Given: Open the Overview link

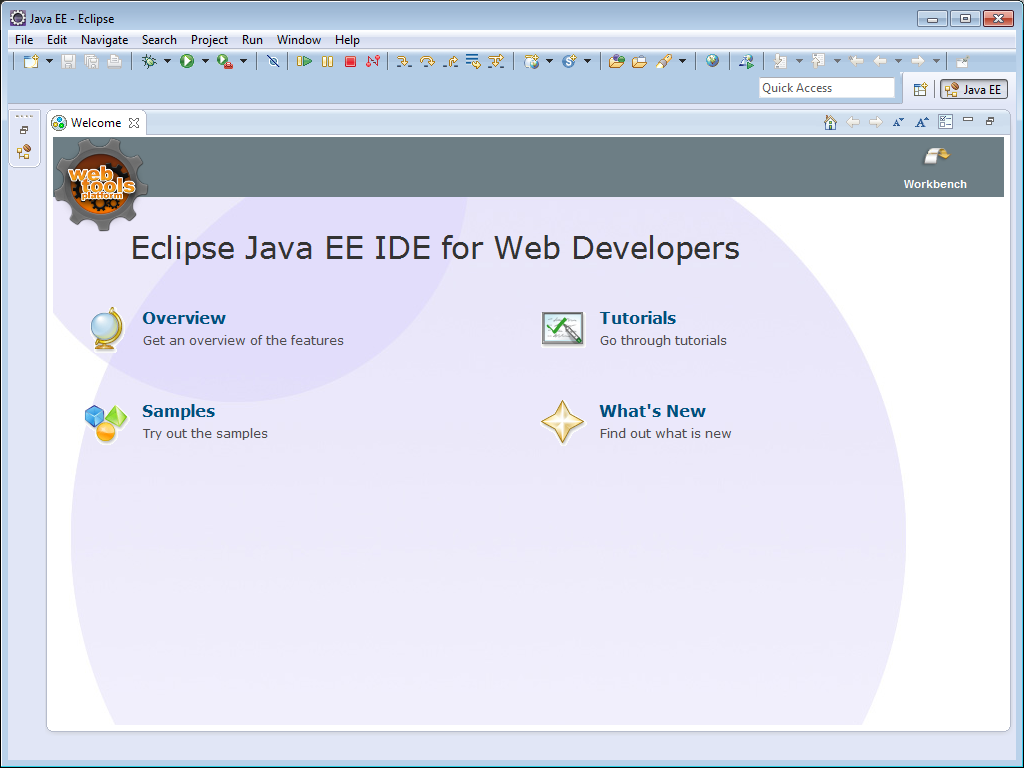Looking at the screenshot, I should [184, 318].
